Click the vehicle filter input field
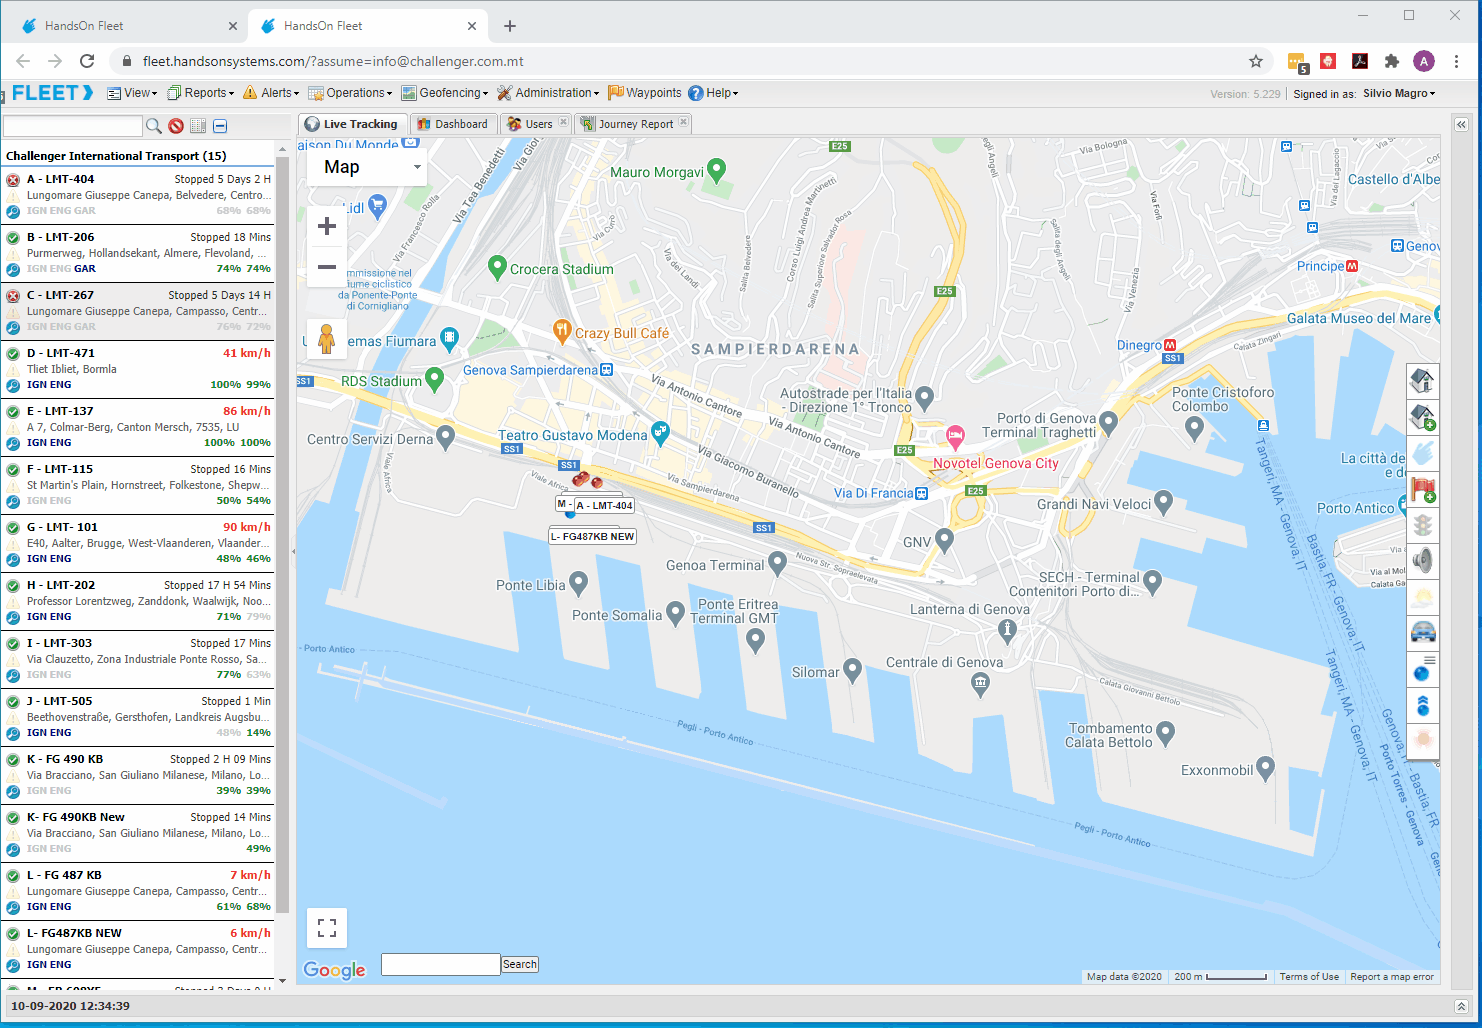1482x1028 pixels. click(73, 126)
